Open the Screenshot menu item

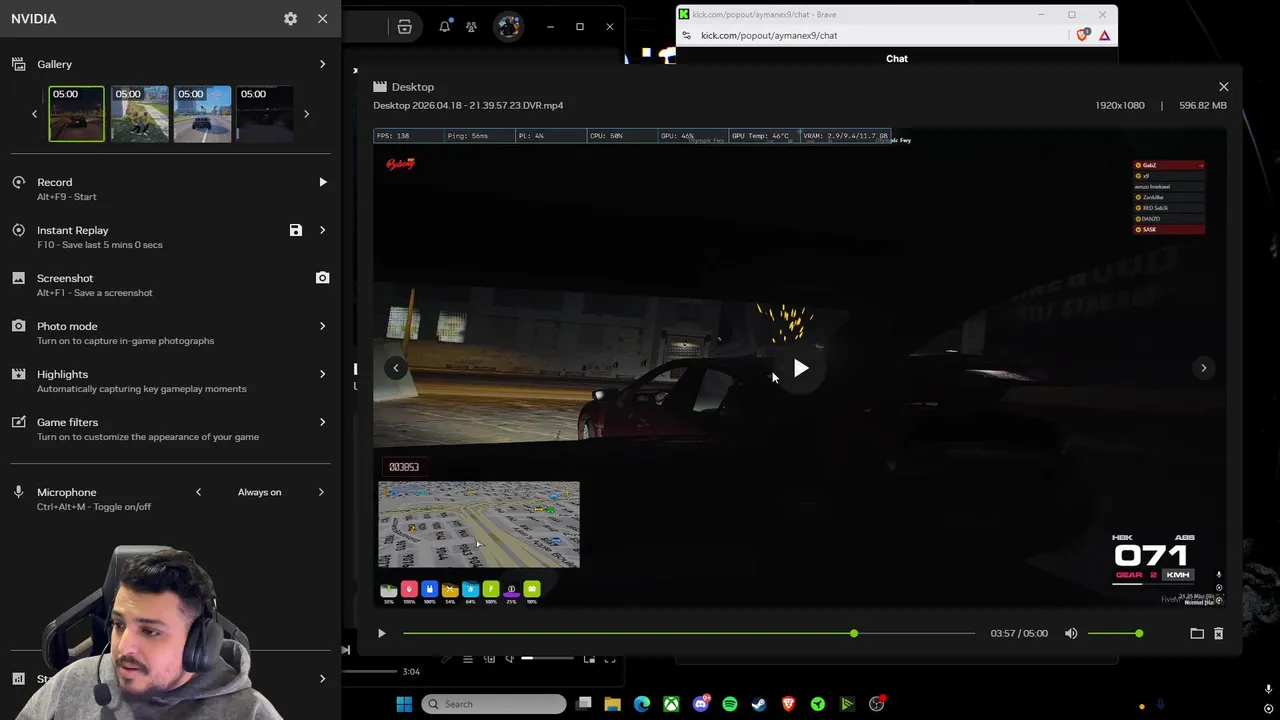[x=170, y=285]
